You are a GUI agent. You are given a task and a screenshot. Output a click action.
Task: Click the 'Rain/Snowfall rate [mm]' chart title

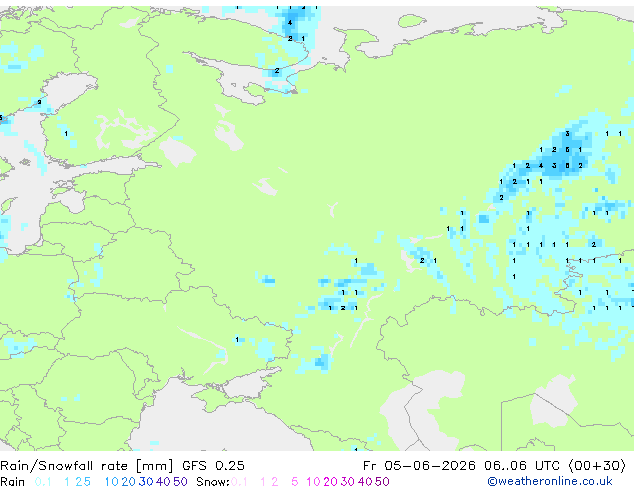click(87, 466)
